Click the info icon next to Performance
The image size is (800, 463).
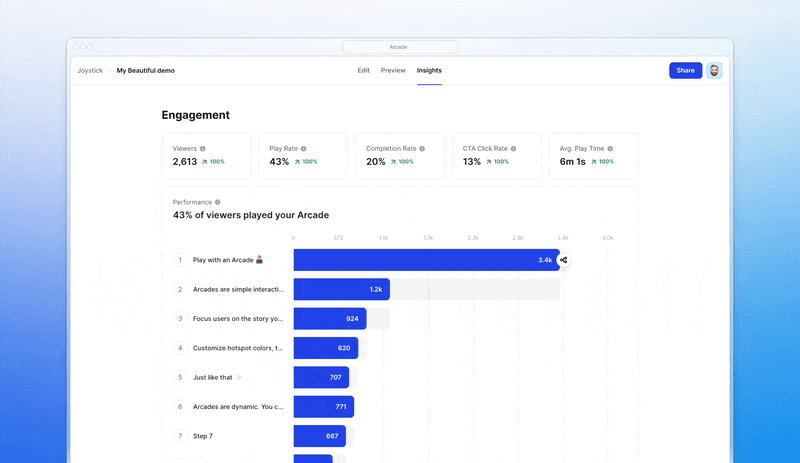click(x=217, y=202)
